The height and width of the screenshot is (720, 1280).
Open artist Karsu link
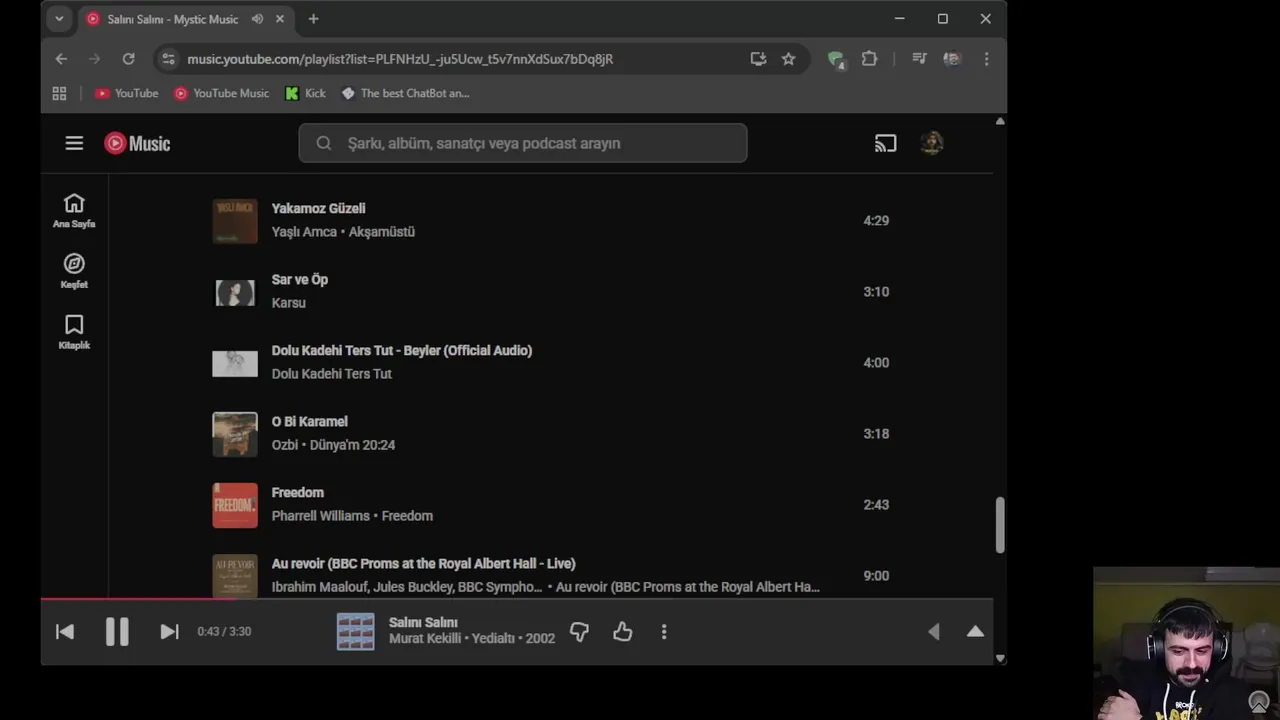(x=288, y=302)
